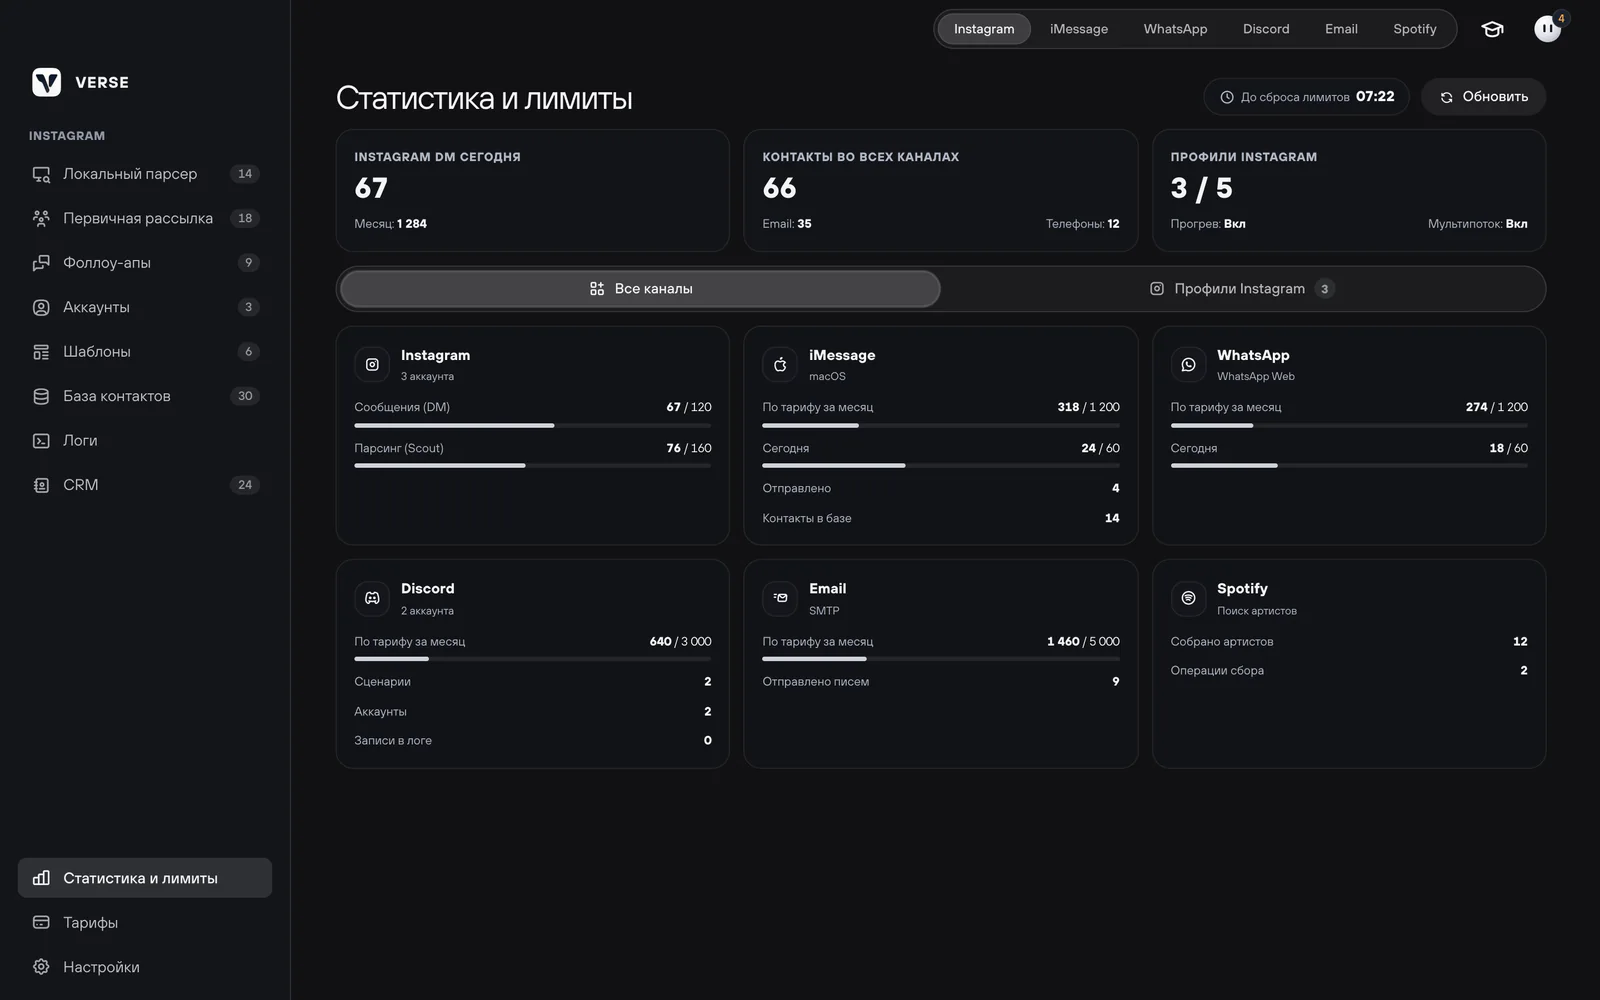Click the Первичная рассылка sidebar icon
The height and width of the screenshot is (1000, 1600).
click(x=41, y=218)
